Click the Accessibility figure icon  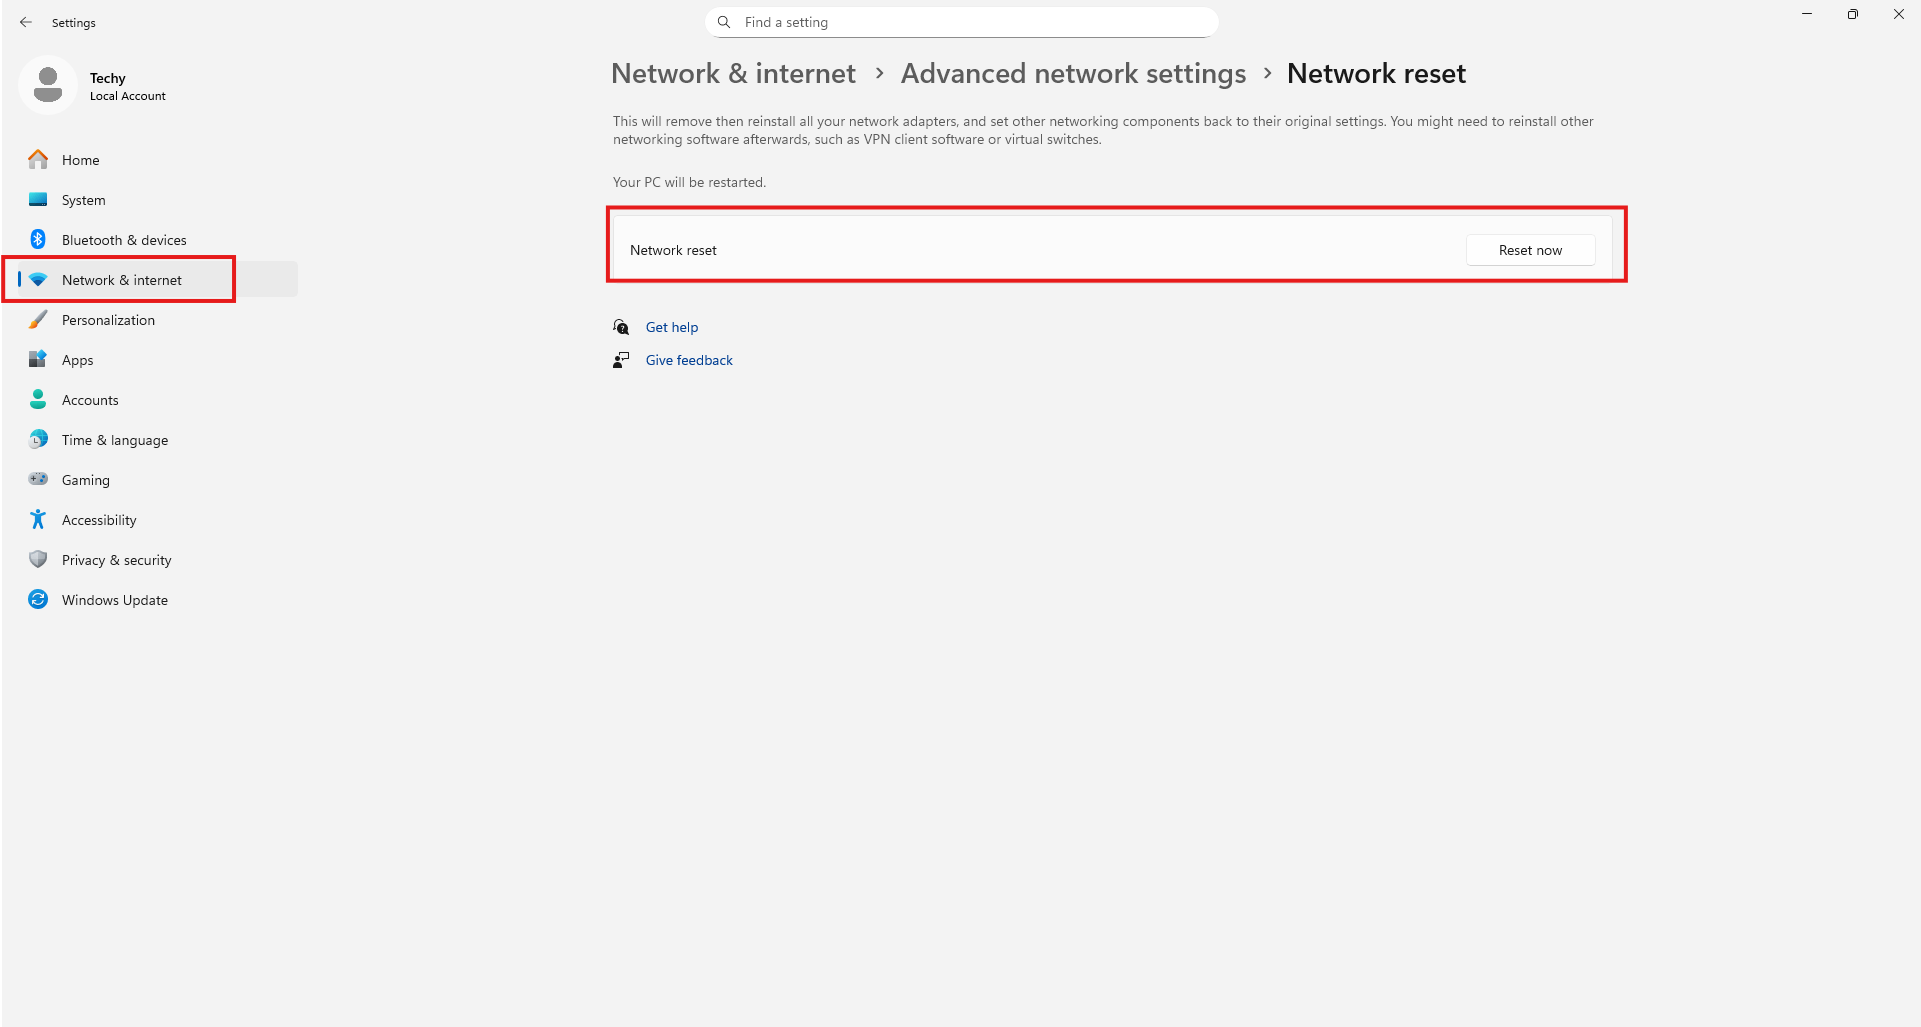(38, 520)
